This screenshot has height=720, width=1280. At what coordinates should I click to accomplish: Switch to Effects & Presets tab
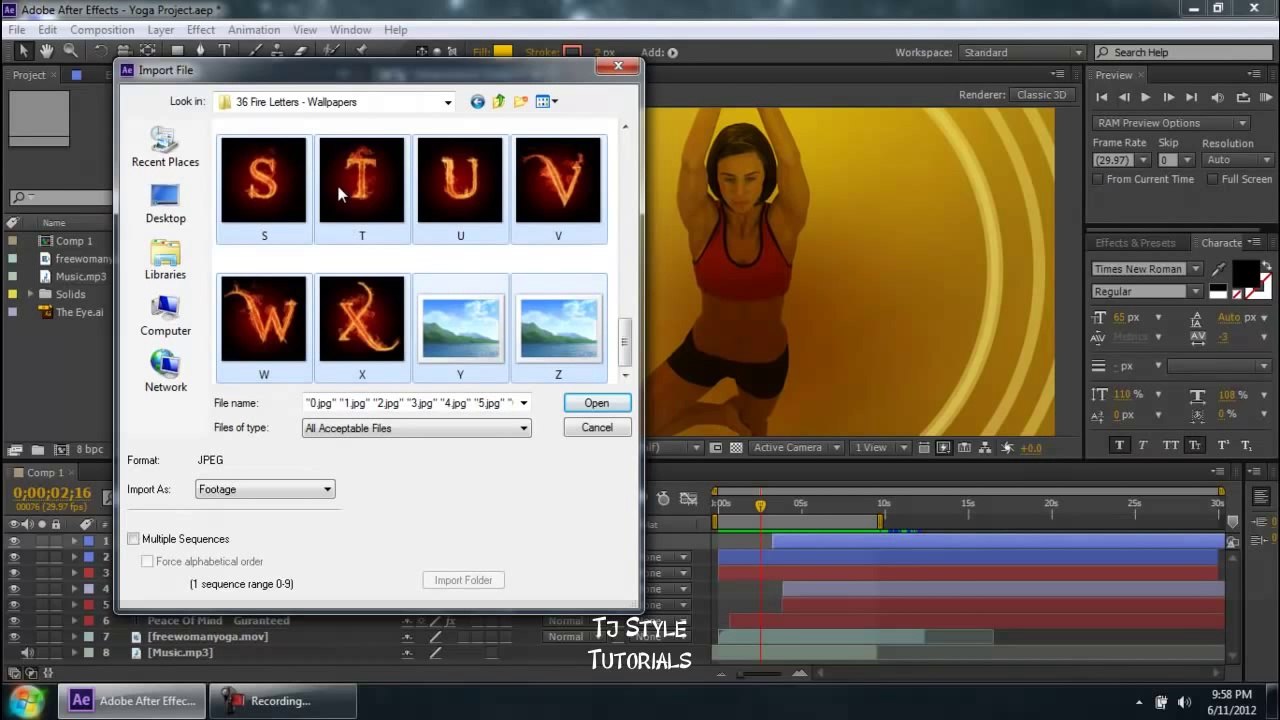click(1135, 243)
